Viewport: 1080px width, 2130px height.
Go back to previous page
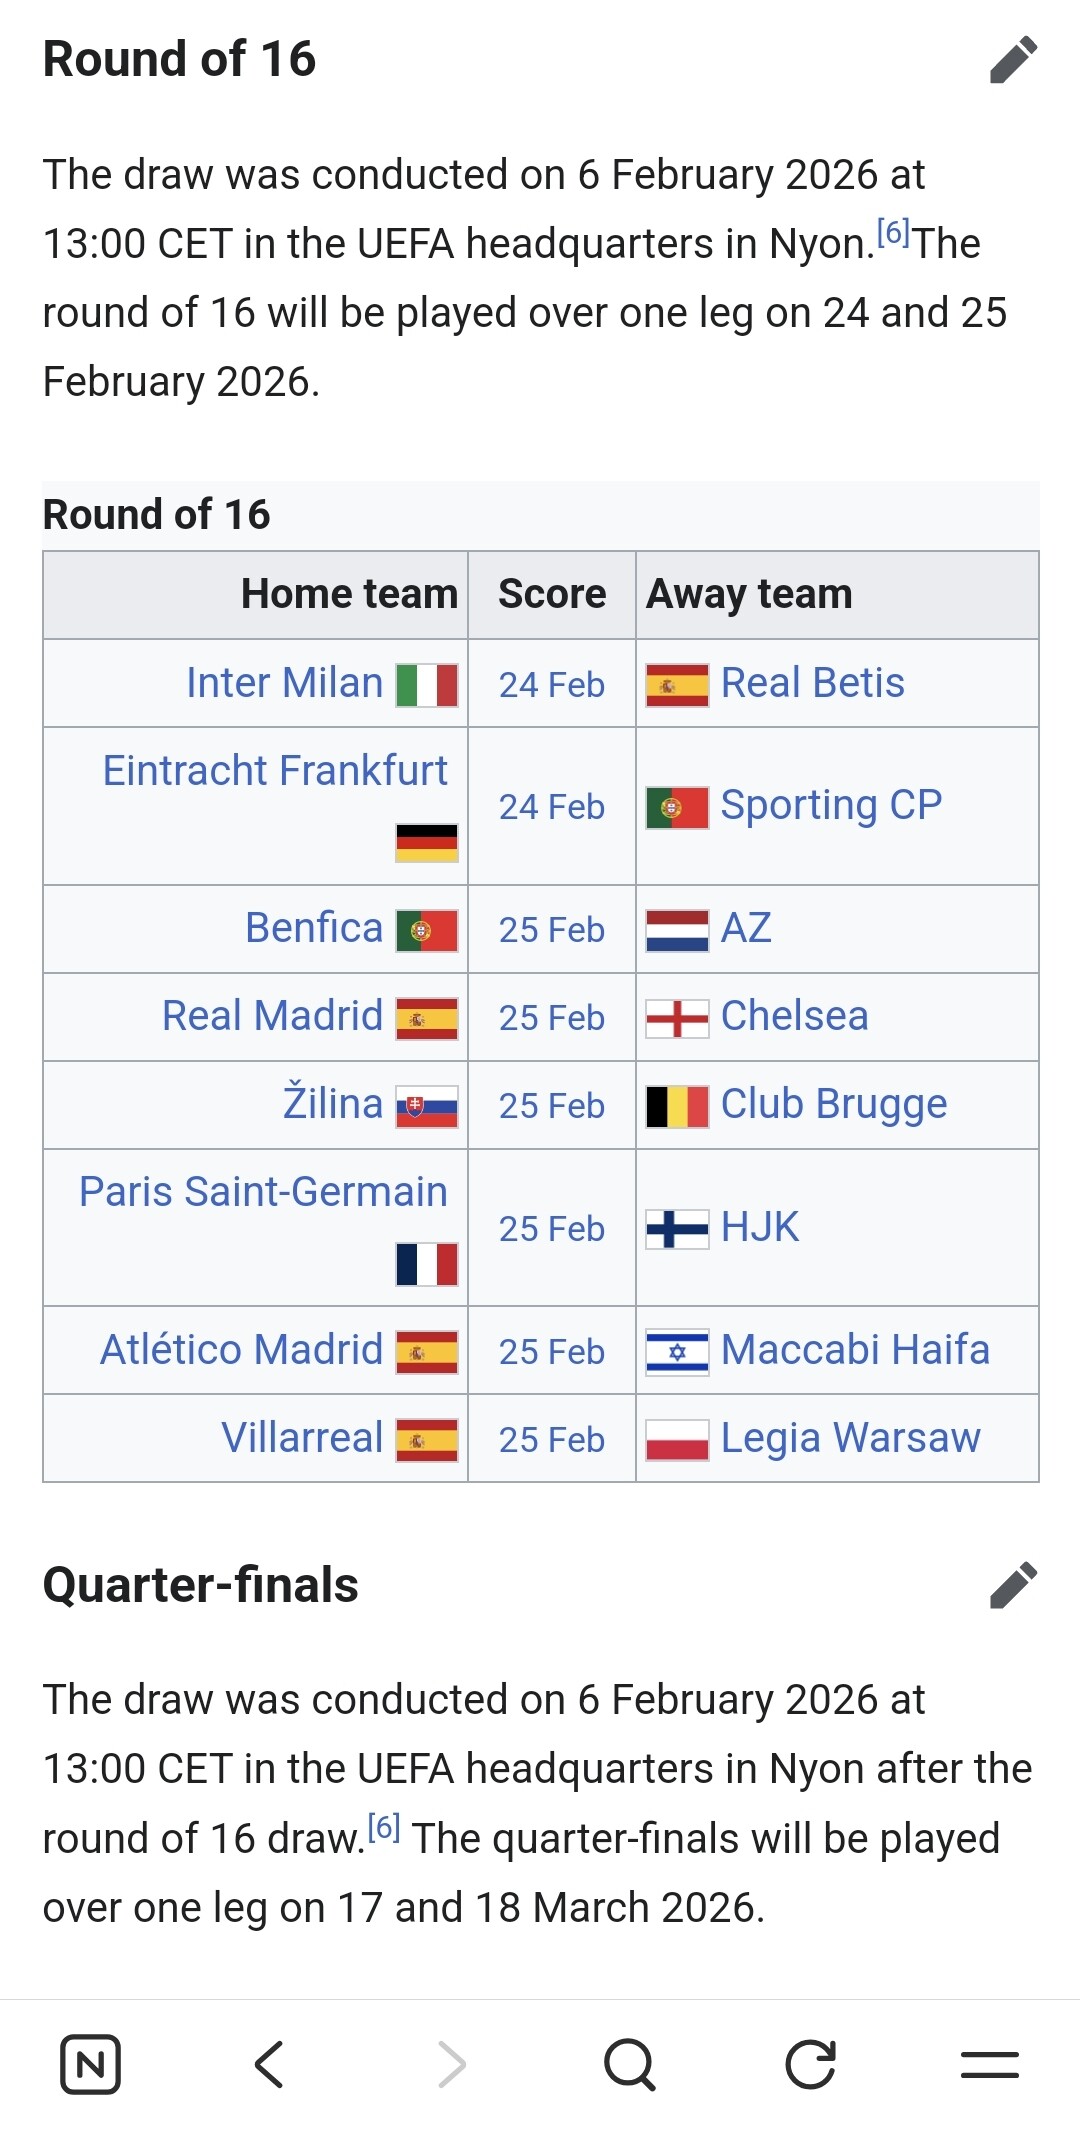click(270, 2064)
